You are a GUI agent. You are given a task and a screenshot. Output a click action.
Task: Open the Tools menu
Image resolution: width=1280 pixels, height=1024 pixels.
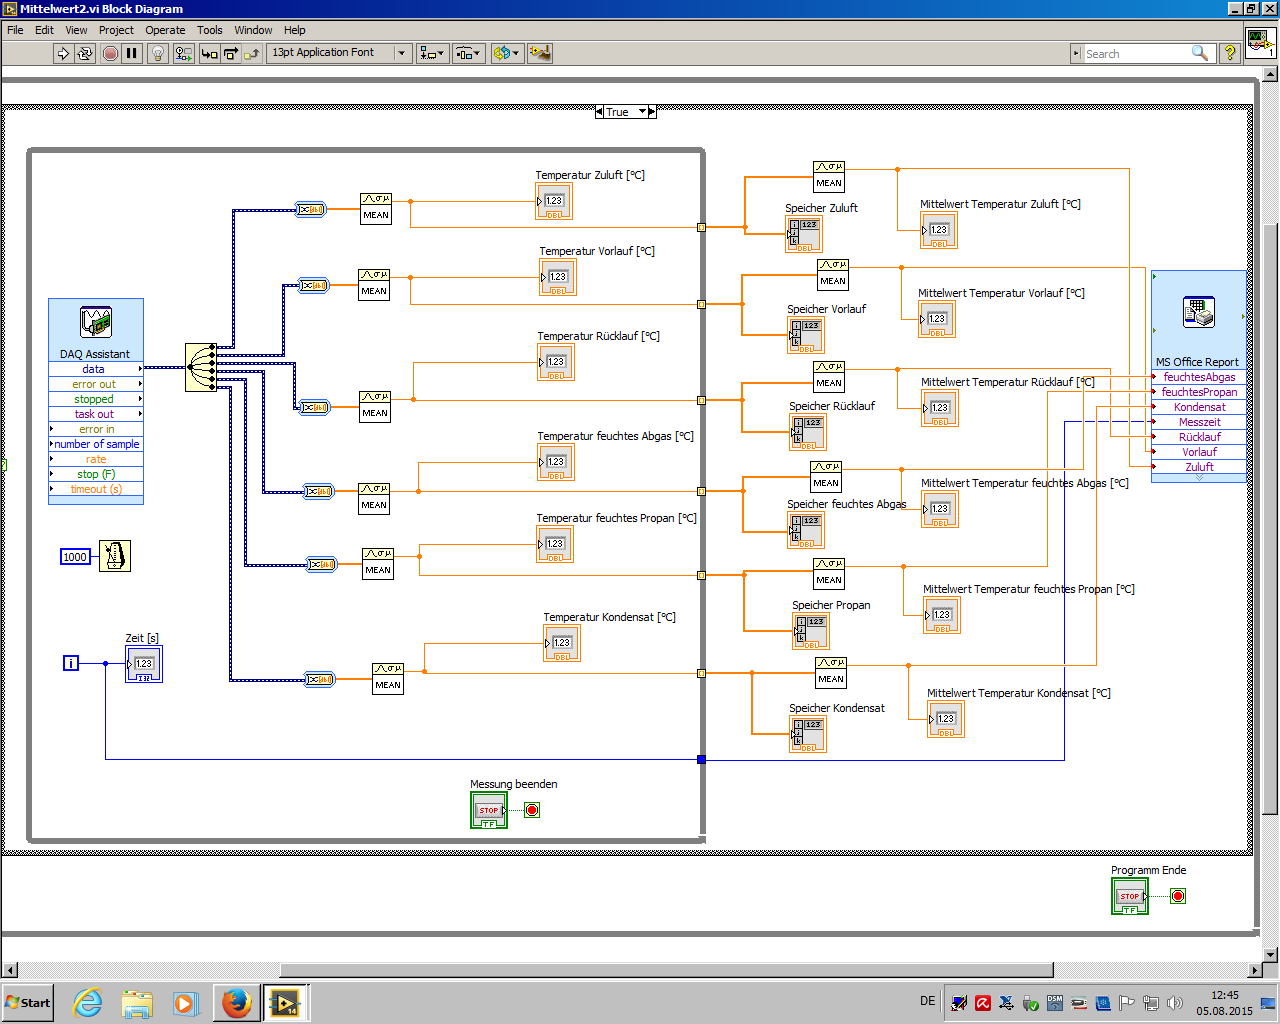(x=209, y=30)
